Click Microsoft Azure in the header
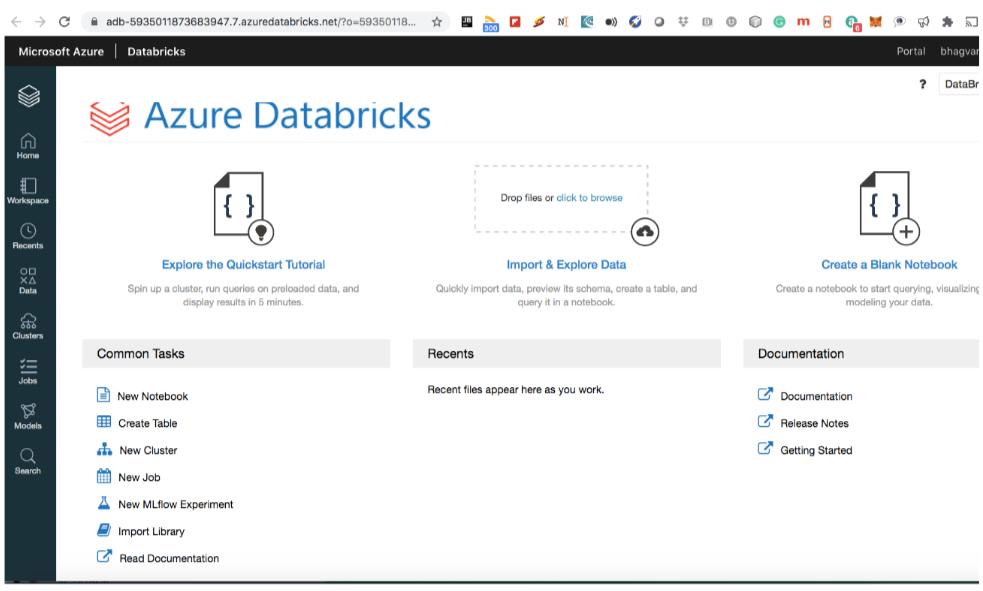This screenshot has width=983, height=591. [x=61, y=51]
